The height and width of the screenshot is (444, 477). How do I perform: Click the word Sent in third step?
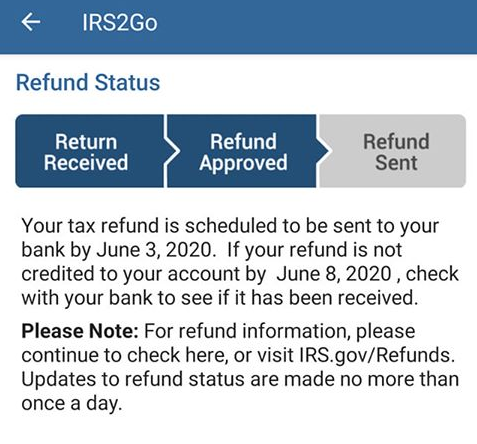(x=396, y=163)
